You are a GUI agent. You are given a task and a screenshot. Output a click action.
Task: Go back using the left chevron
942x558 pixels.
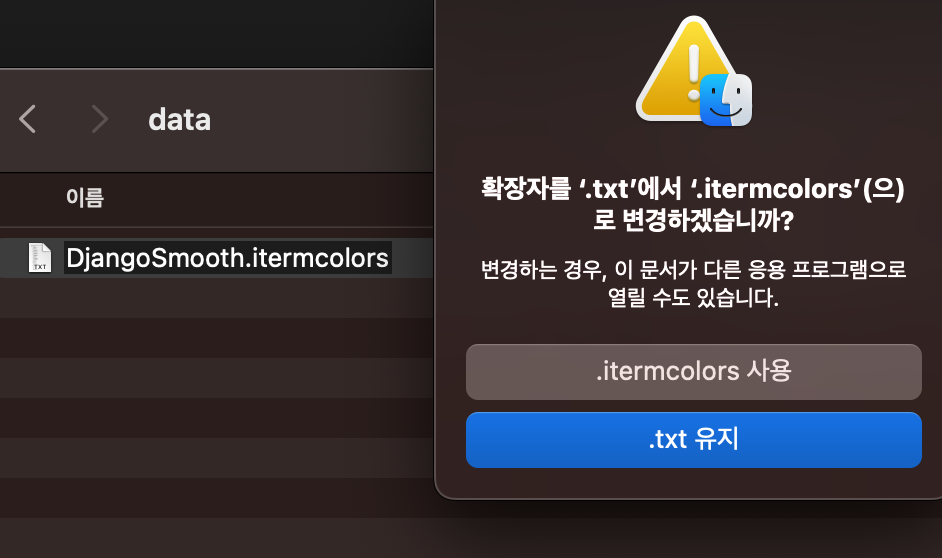pos(28,119)
